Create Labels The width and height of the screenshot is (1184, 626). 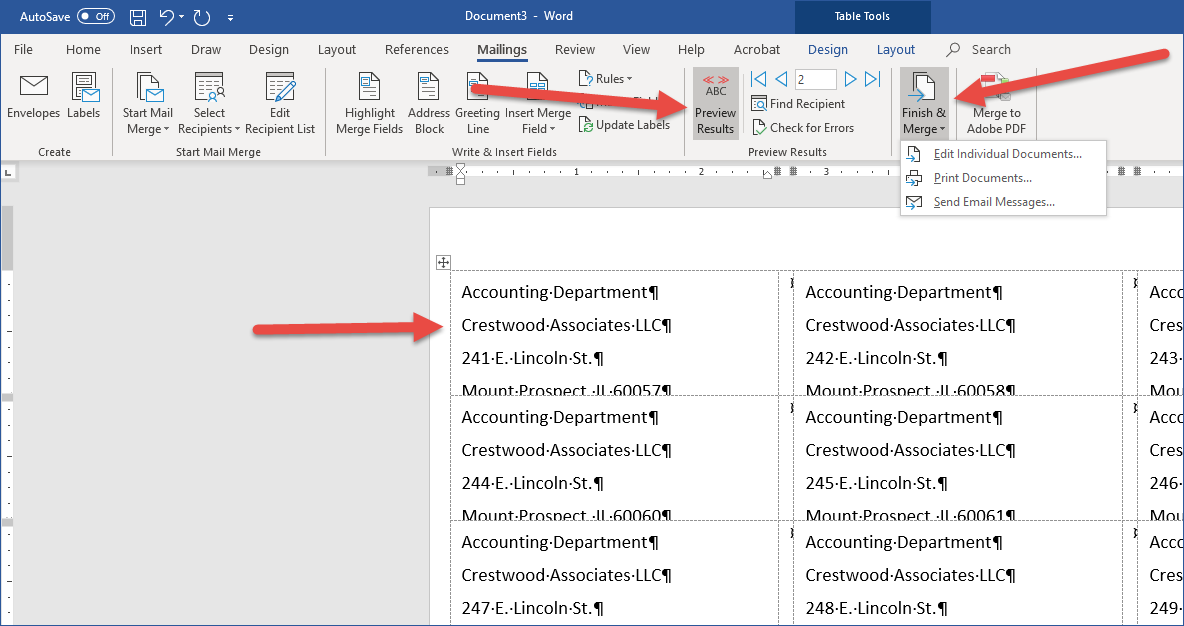click(83, 97)
